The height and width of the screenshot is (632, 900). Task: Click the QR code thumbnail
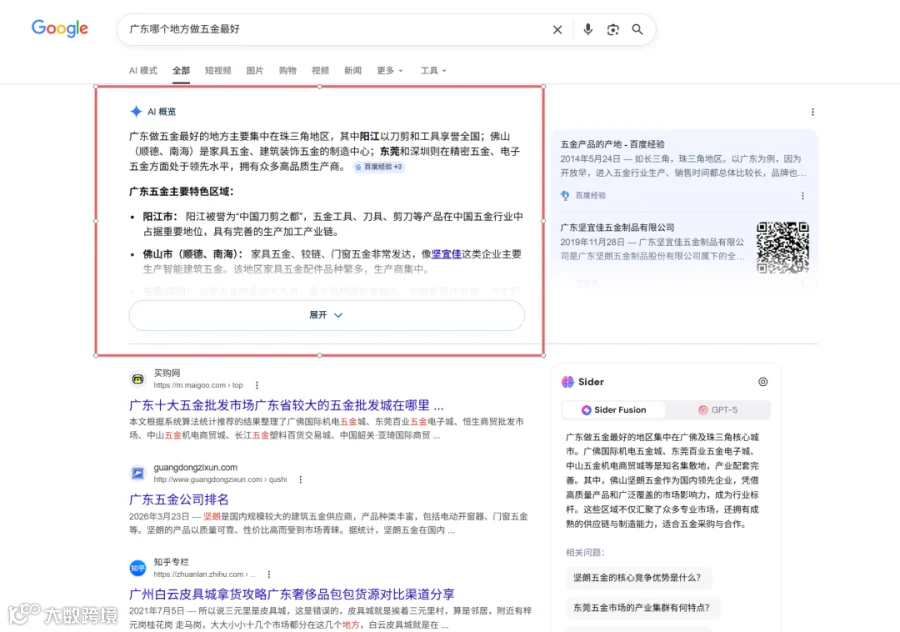tap(783, 247)
